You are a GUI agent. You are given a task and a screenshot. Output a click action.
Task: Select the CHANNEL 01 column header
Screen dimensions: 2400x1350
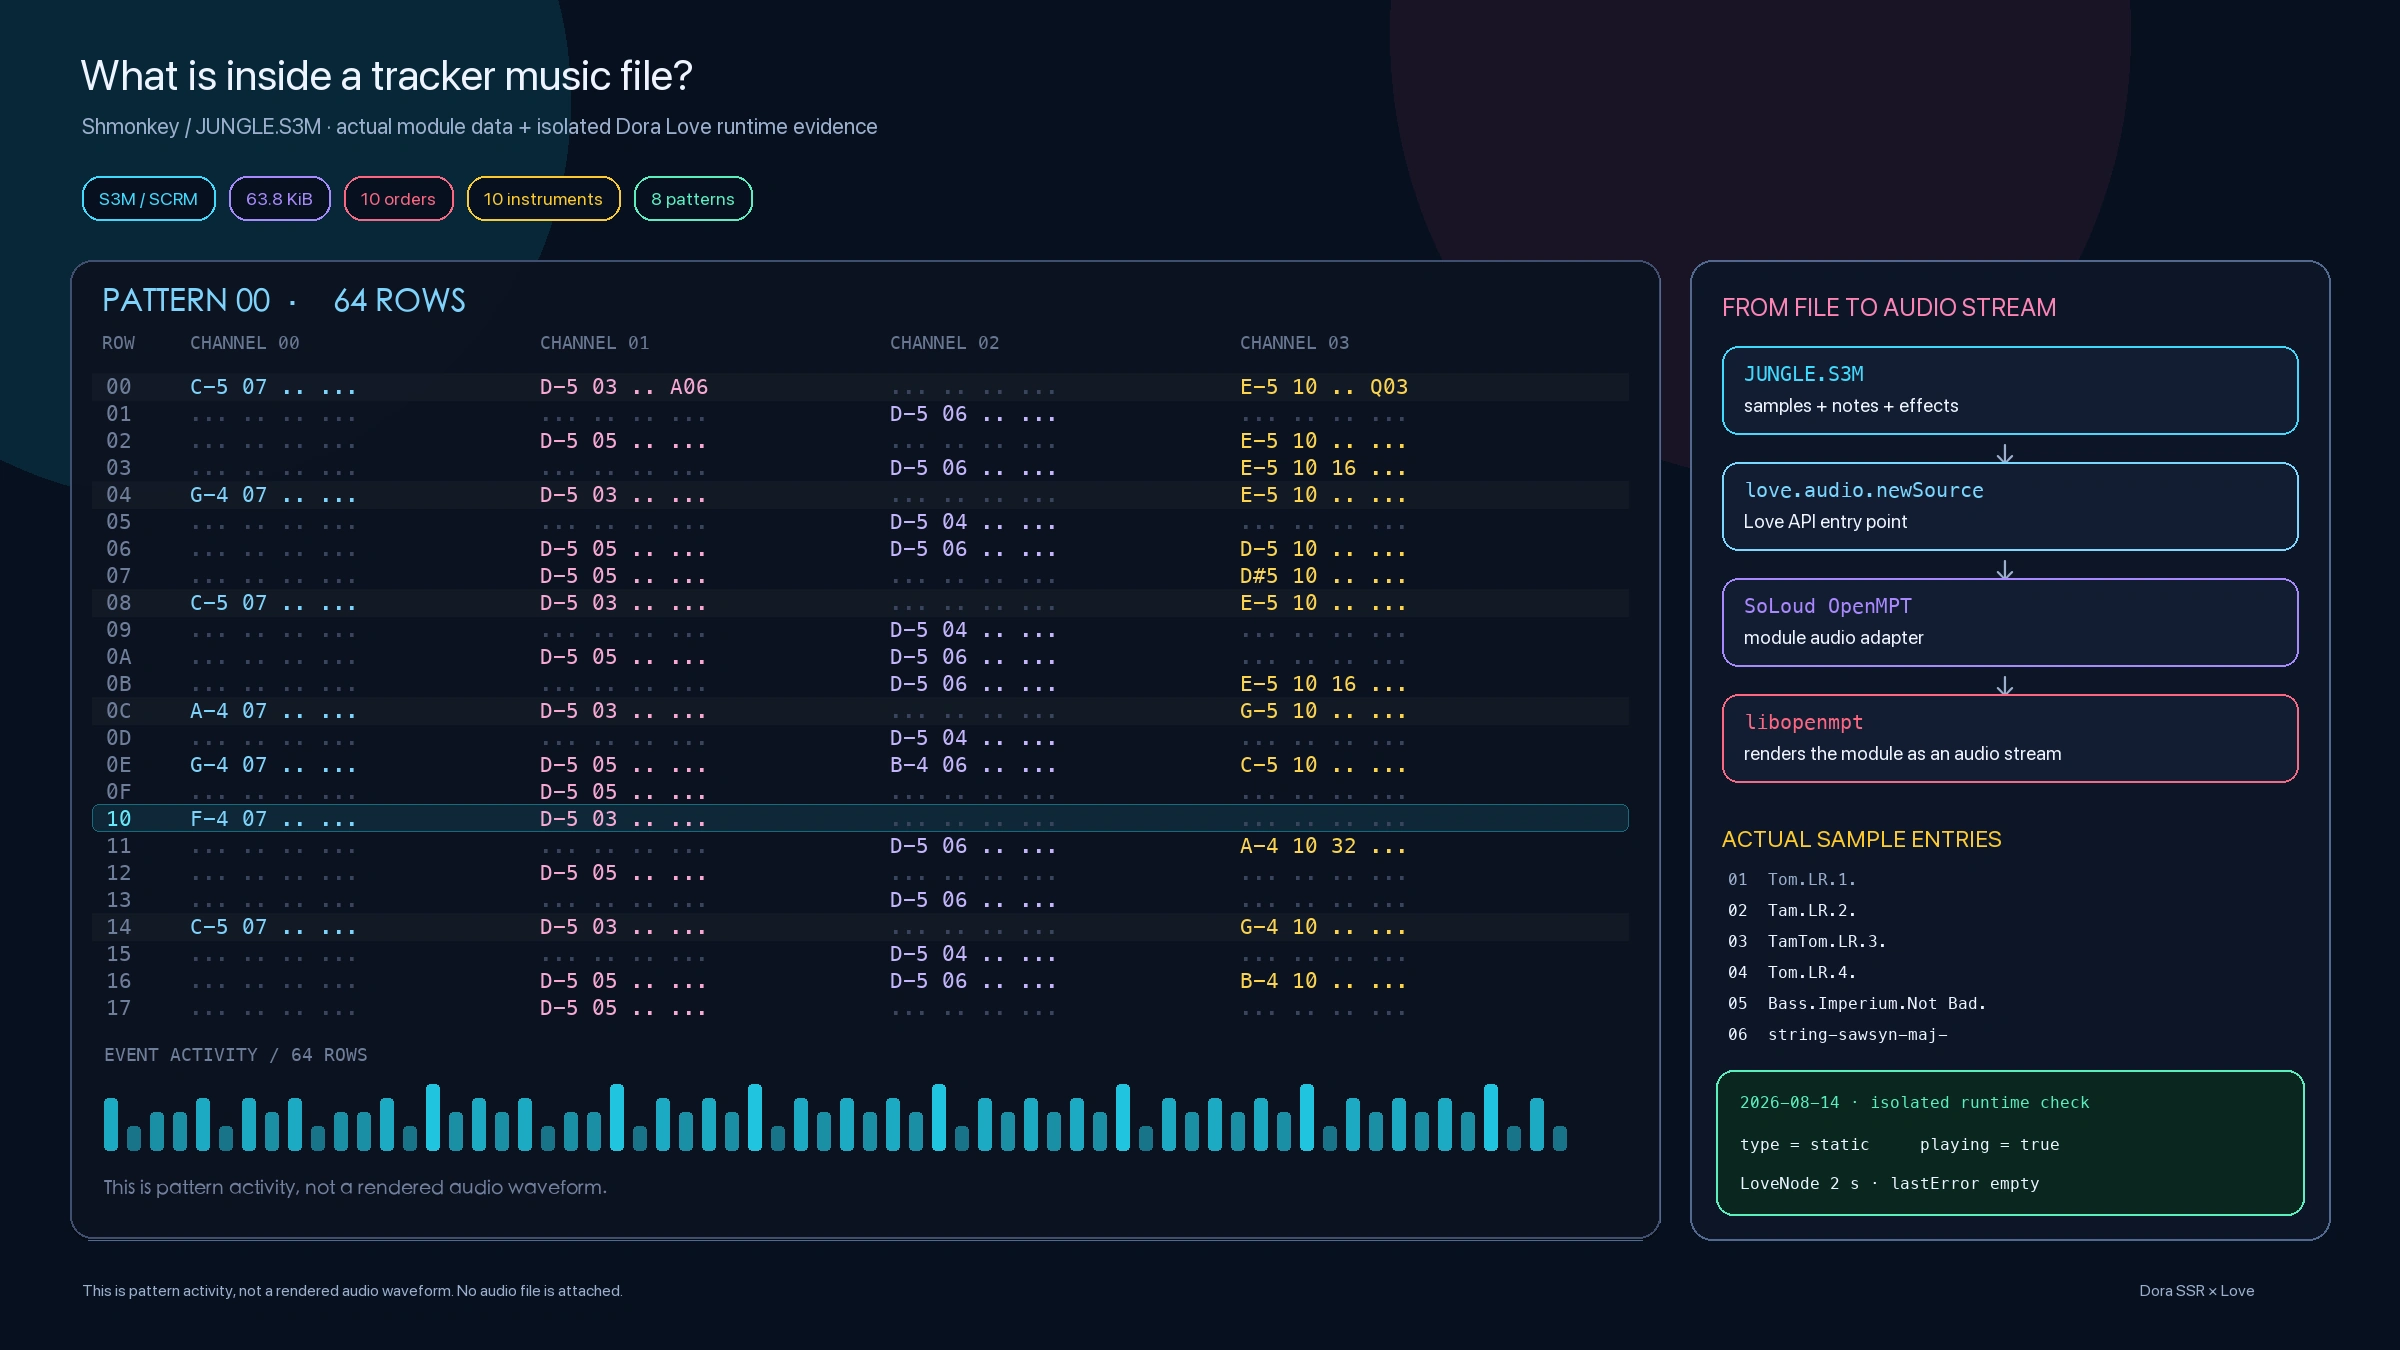594,343
